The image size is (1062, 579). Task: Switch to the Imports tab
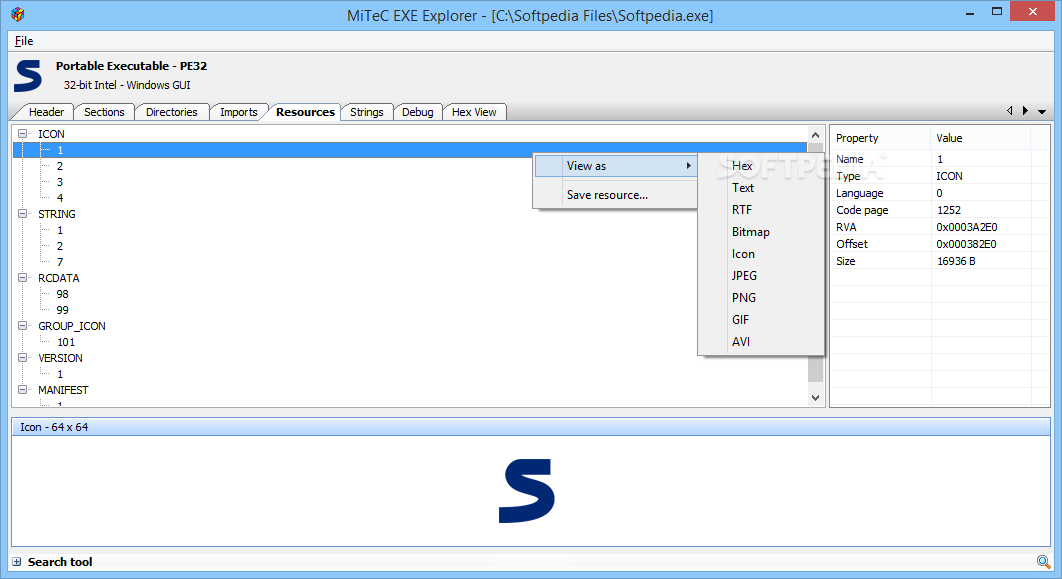(238, 112)
